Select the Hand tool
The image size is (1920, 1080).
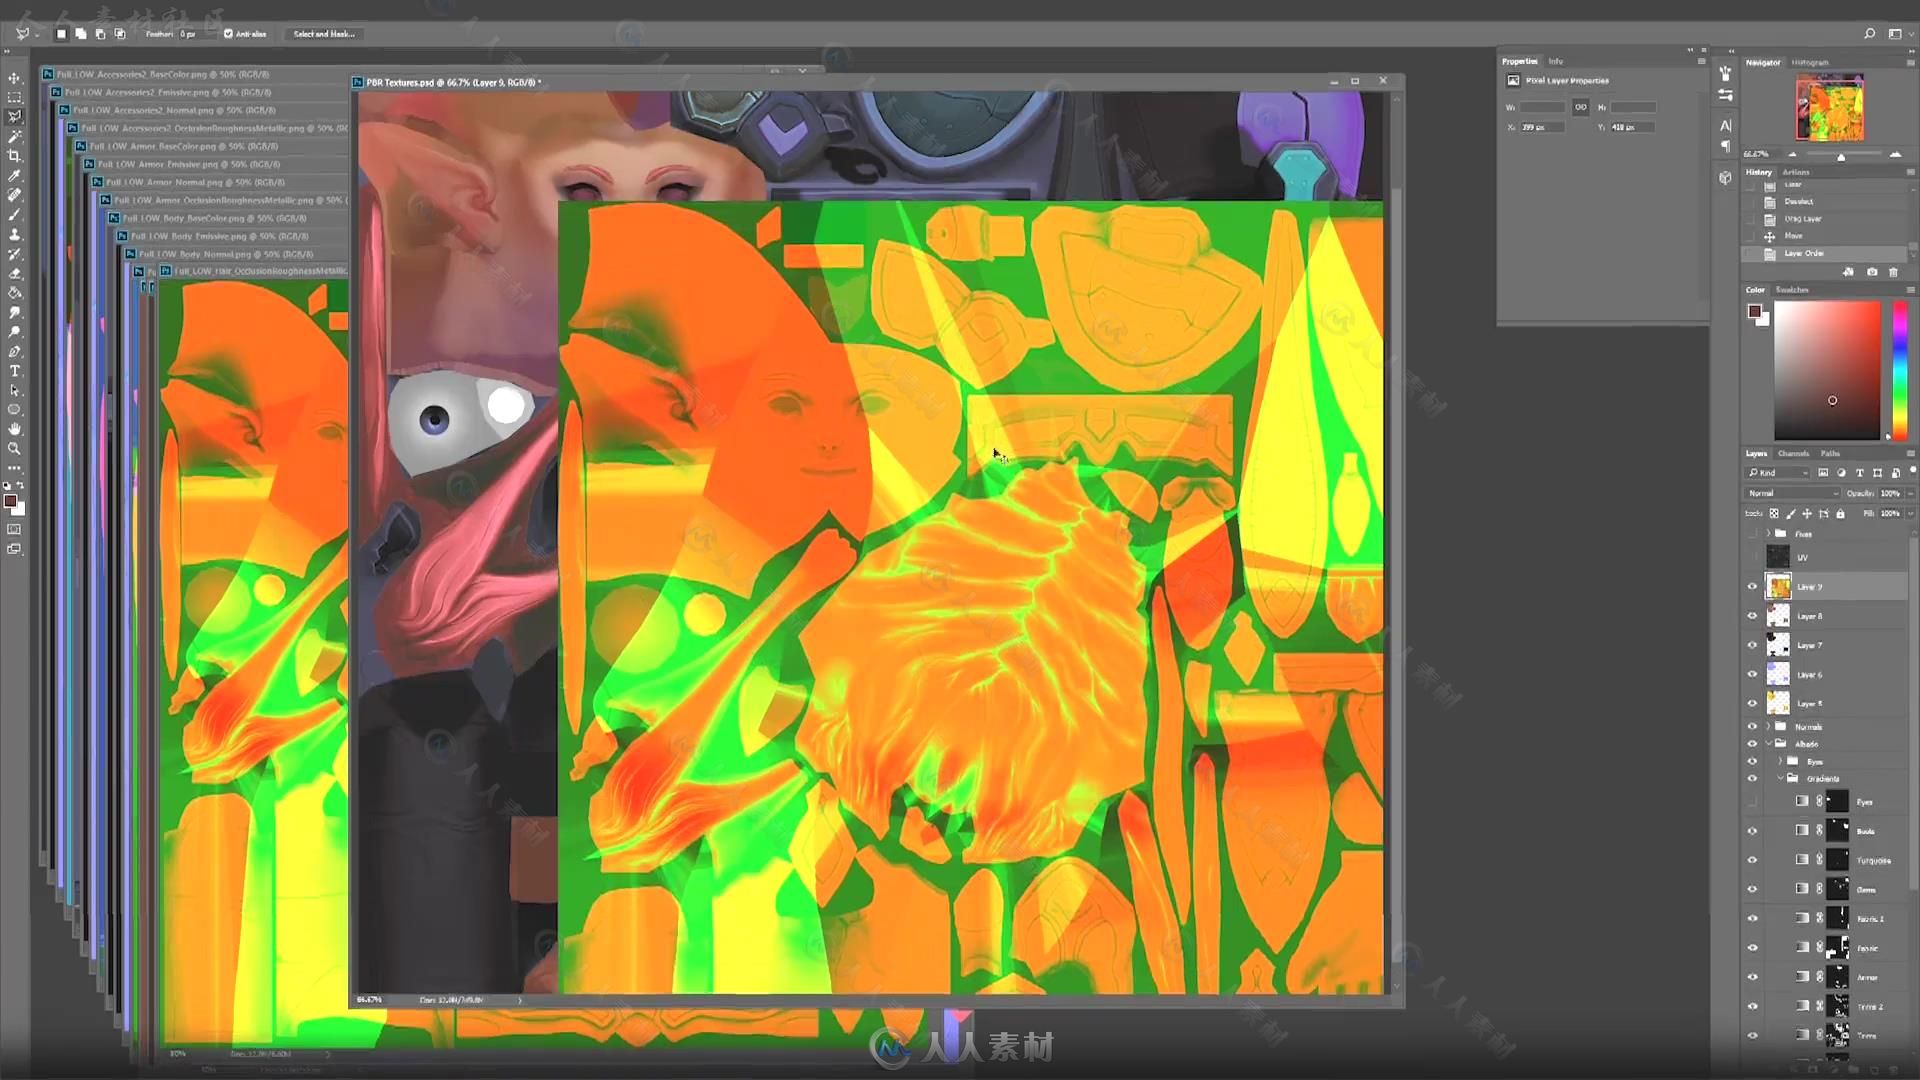point(14,429)
